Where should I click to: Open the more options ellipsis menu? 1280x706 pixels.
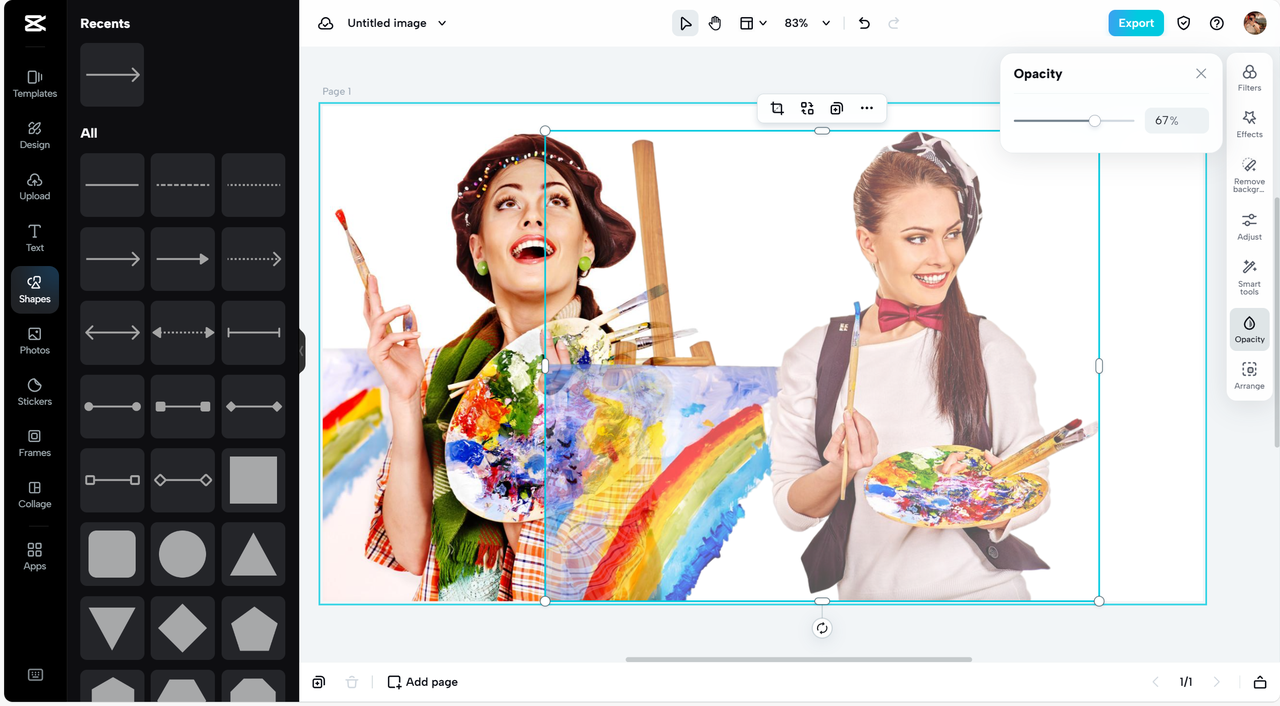click(x=867, y=108)
